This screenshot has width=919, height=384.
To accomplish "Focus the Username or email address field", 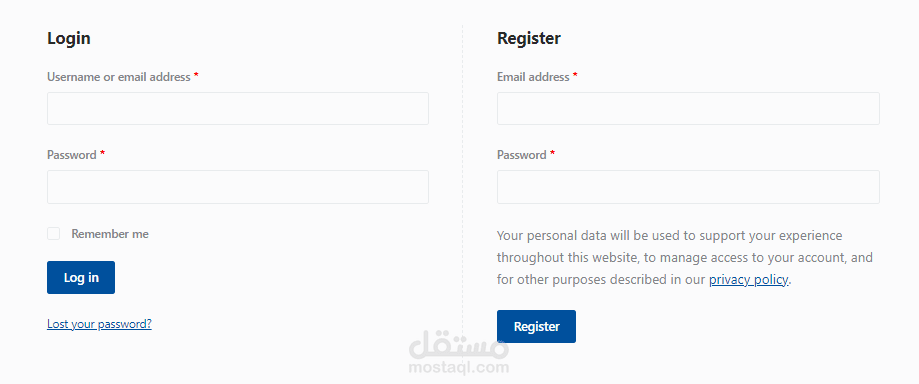I will pos(237,108).
